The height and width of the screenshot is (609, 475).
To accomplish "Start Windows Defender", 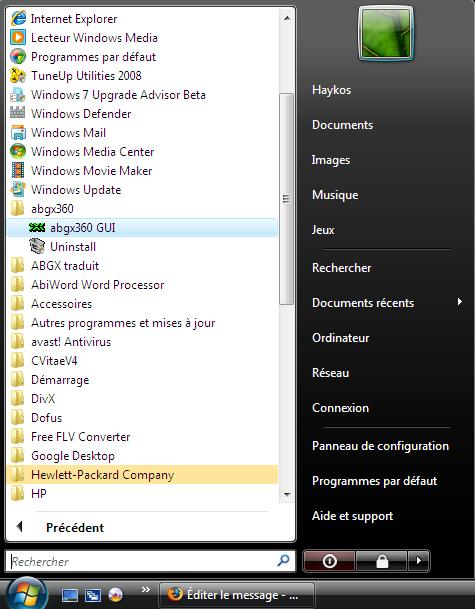I will pyautogui.click(x=71, y=113).
